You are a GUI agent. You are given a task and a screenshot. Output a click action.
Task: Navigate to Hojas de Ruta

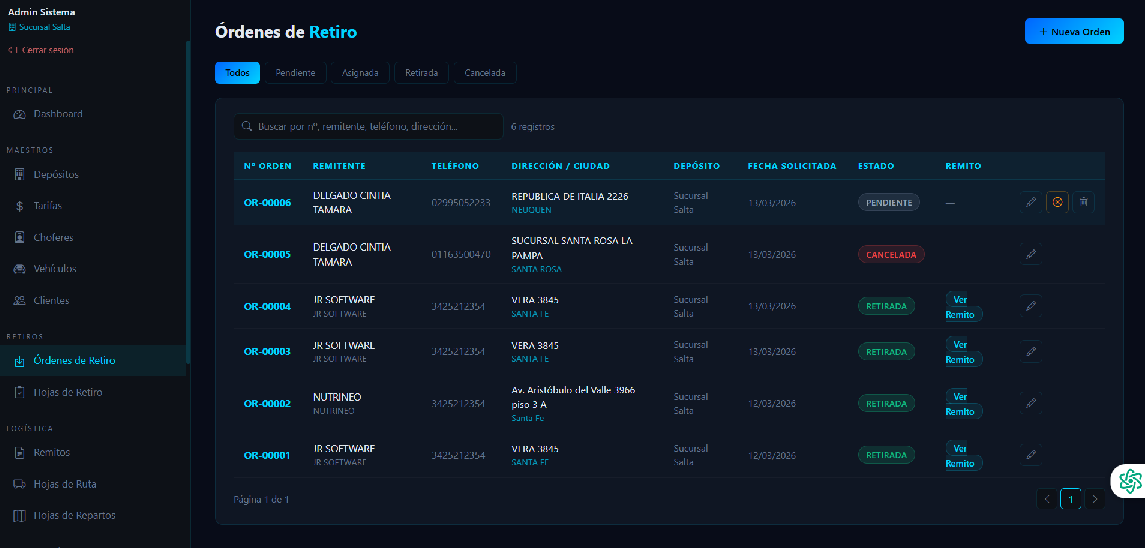[x=64, y=484]
